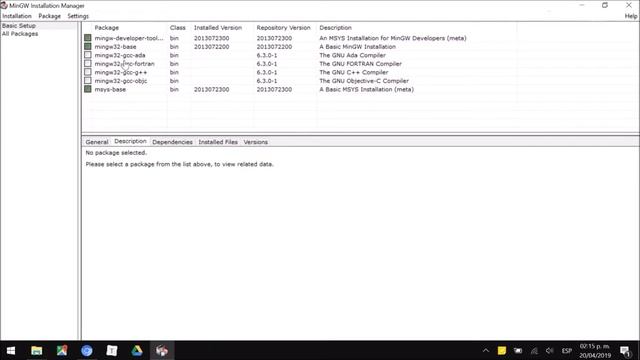The image size is (640, 360).
Task: Click the Installed Version column header
Action: pyautogui.click(x=218, y=28)
